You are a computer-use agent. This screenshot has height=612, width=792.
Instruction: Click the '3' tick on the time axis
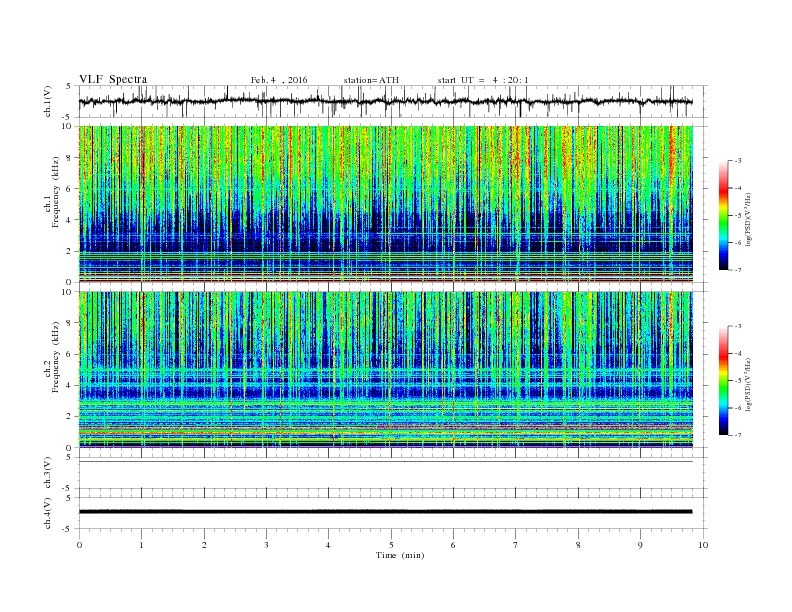(x=266, y=545)
